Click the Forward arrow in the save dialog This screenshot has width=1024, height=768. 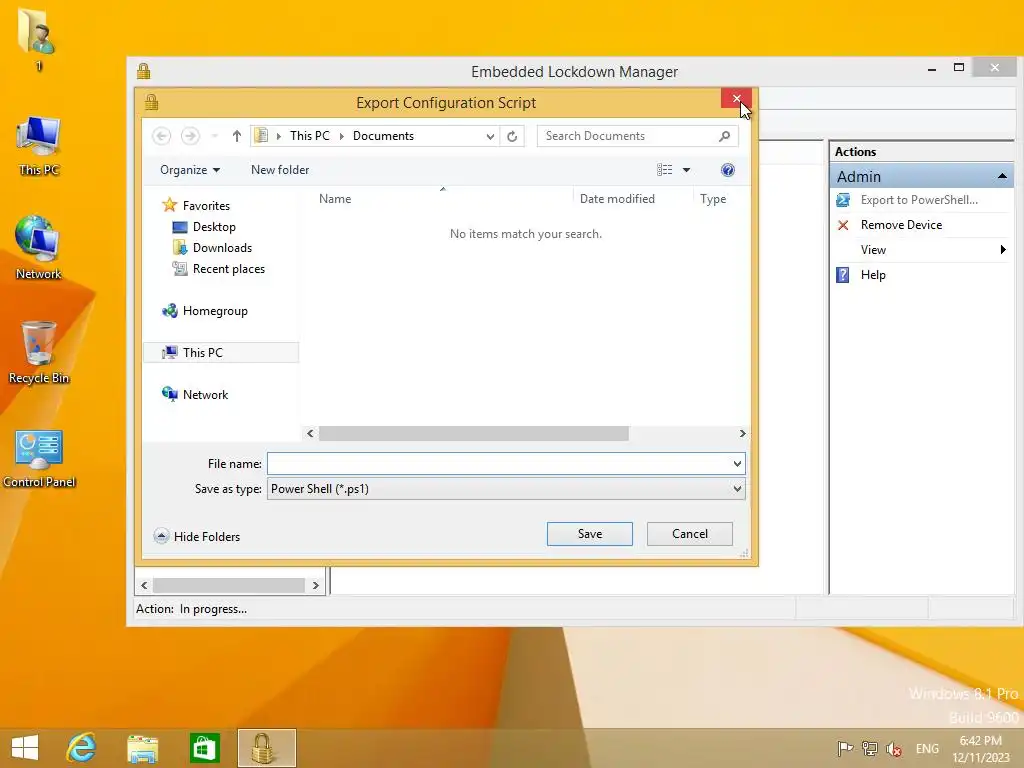[190, 136]
